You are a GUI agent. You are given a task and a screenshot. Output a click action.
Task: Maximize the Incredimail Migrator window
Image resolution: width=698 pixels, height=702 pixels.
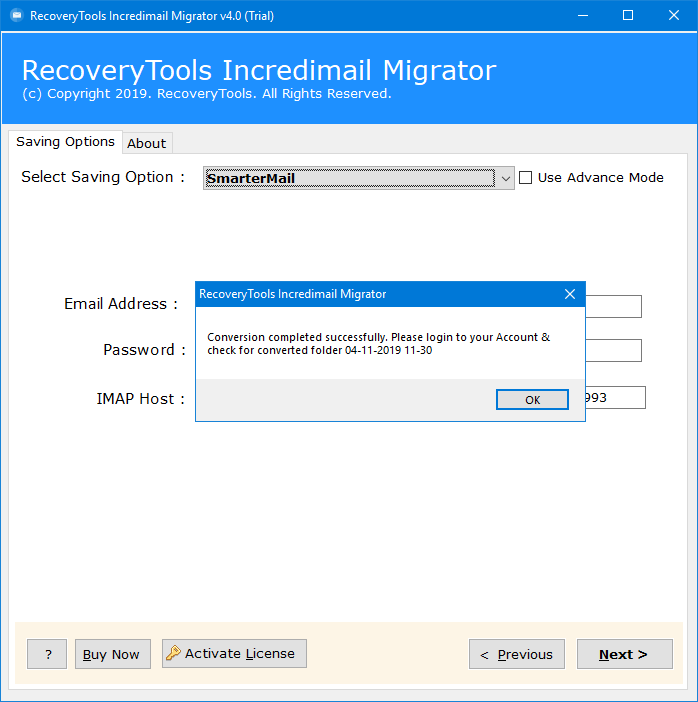click(x=628, y=16)
